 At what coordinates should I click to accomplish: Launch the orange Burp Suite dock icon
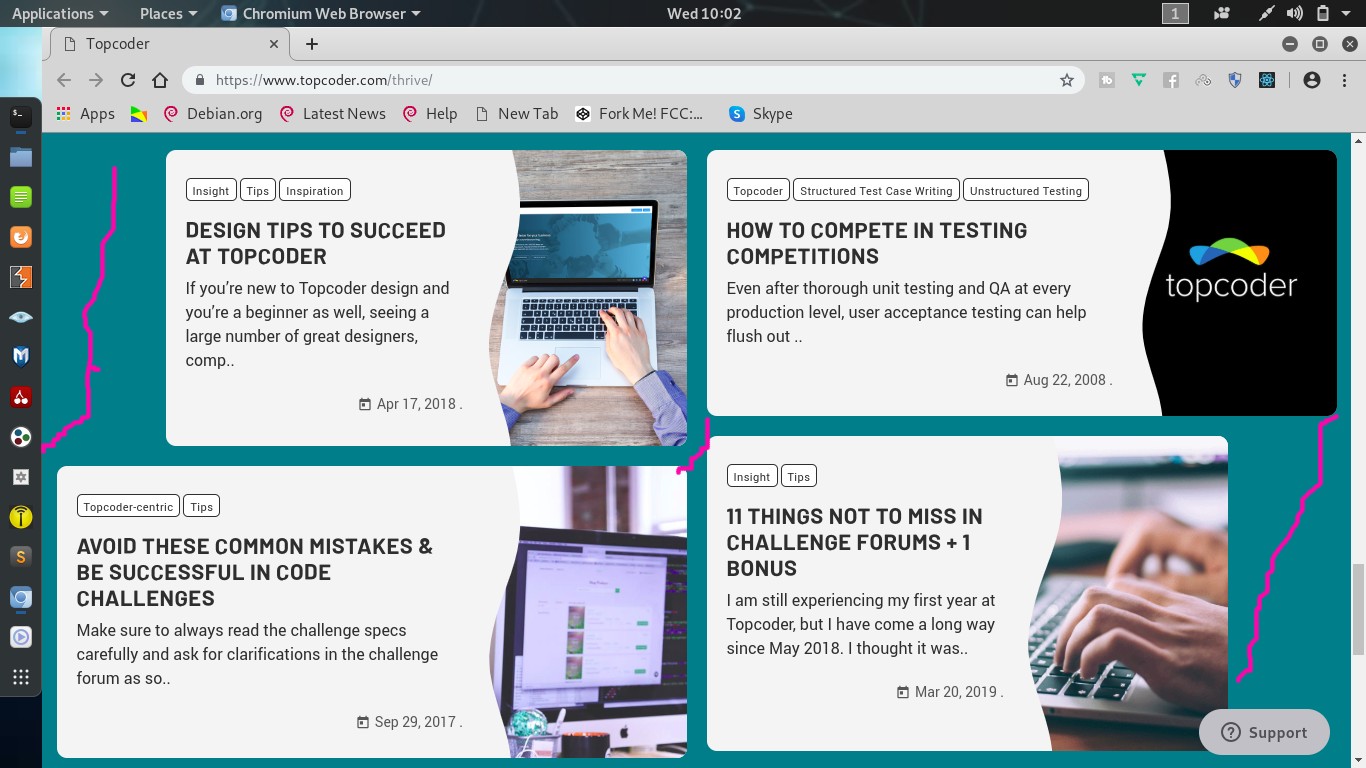tap(21, 277)
